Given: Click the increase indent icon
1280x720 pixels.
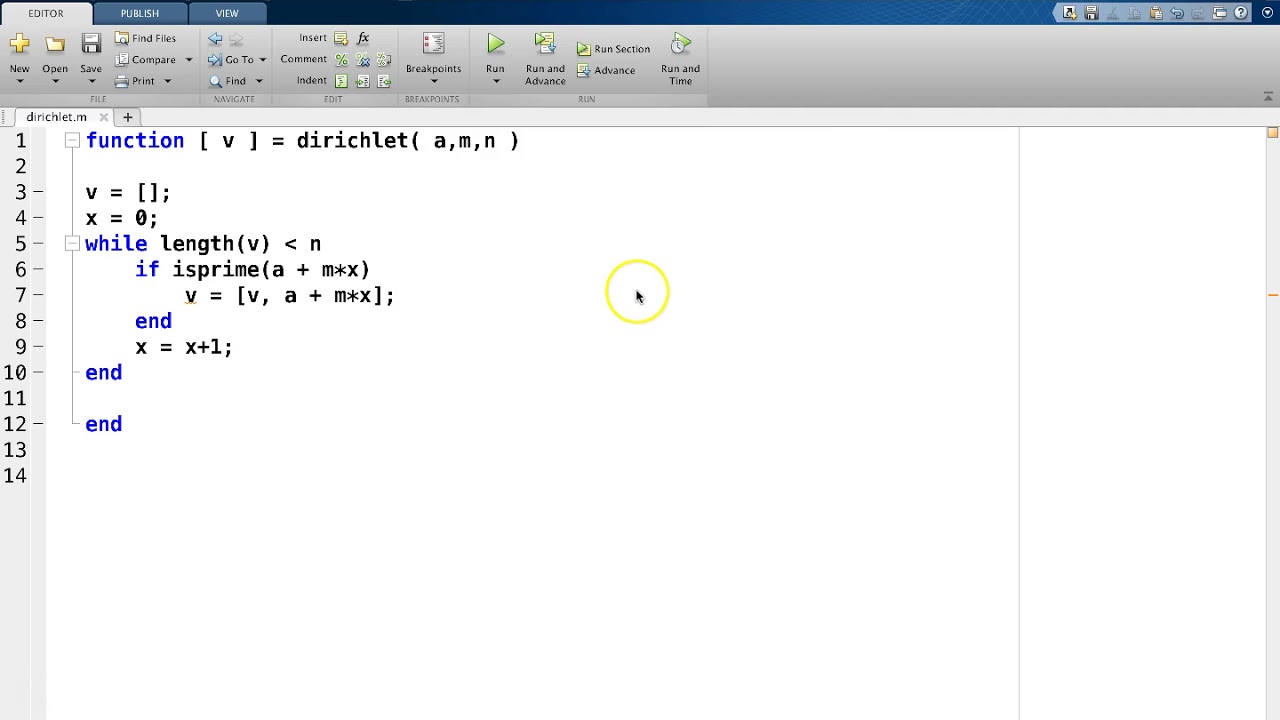Looking at the screenshot, I should click(x=363, y=81).
